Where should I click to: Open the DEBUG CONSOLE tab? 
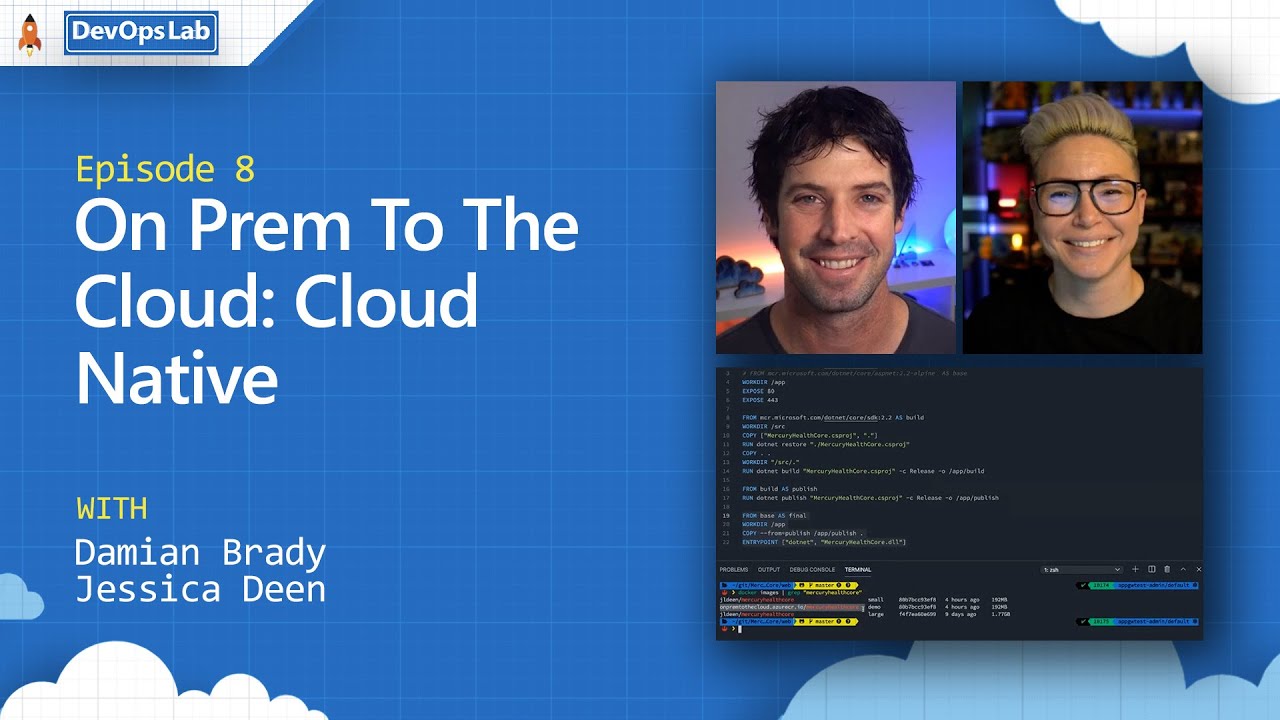tap(812, 569)
